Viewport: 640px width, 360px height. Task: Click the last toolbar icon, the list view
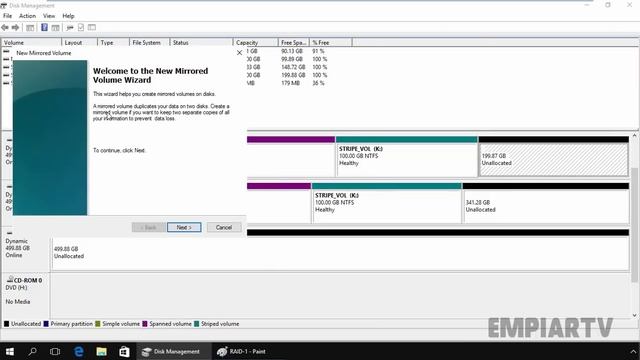[x=92, y=27]
